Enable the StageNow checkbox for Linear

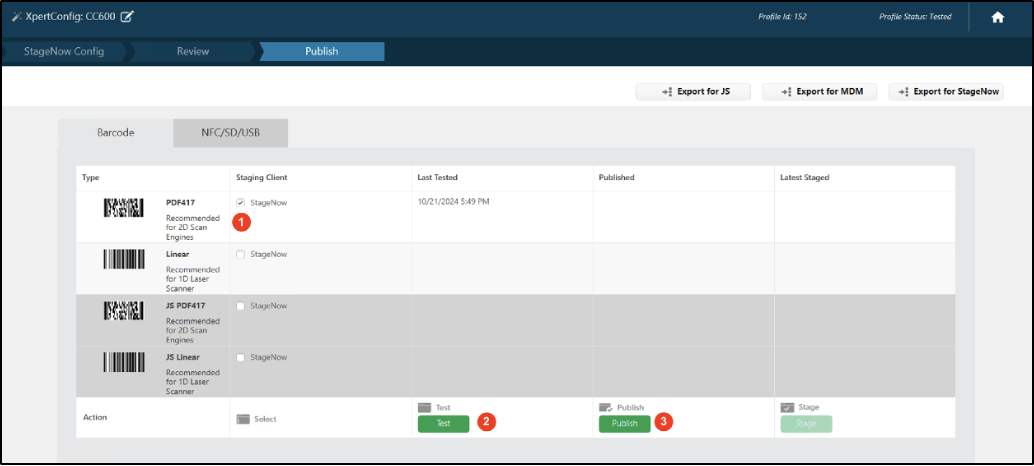240,254
